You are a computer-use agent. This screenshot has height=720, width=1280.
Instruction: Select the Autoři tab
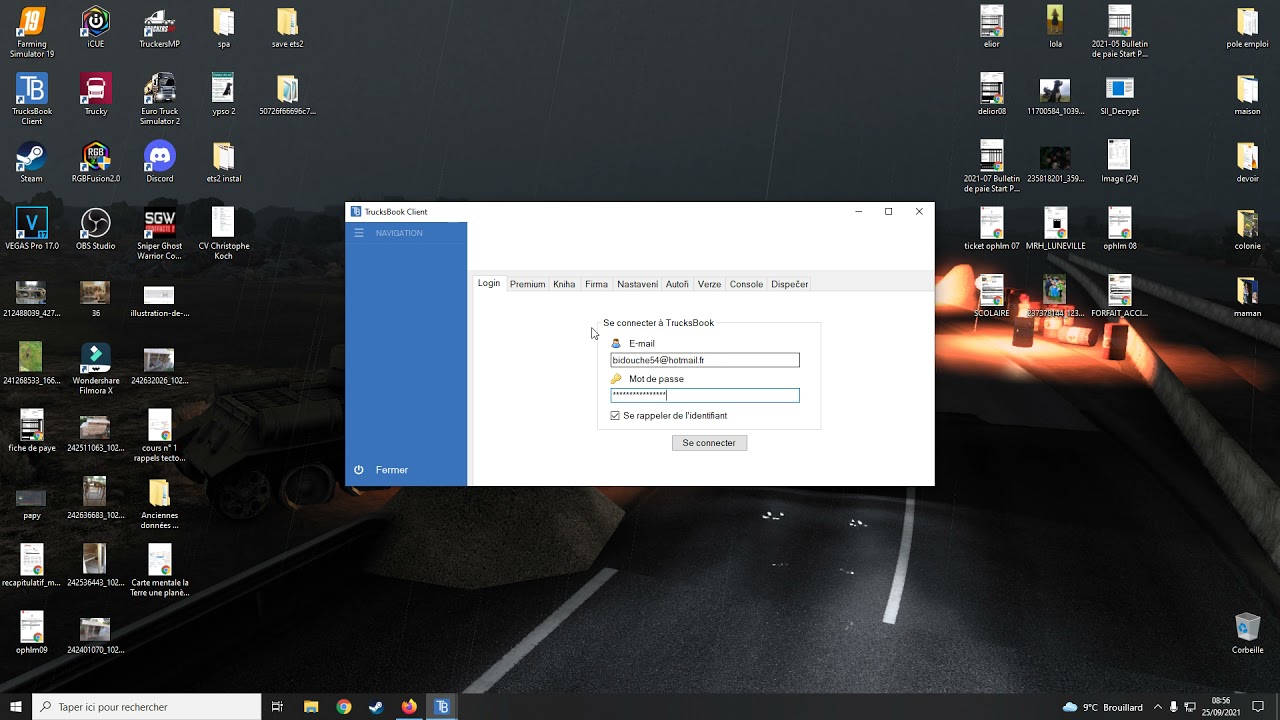point(677,284)
